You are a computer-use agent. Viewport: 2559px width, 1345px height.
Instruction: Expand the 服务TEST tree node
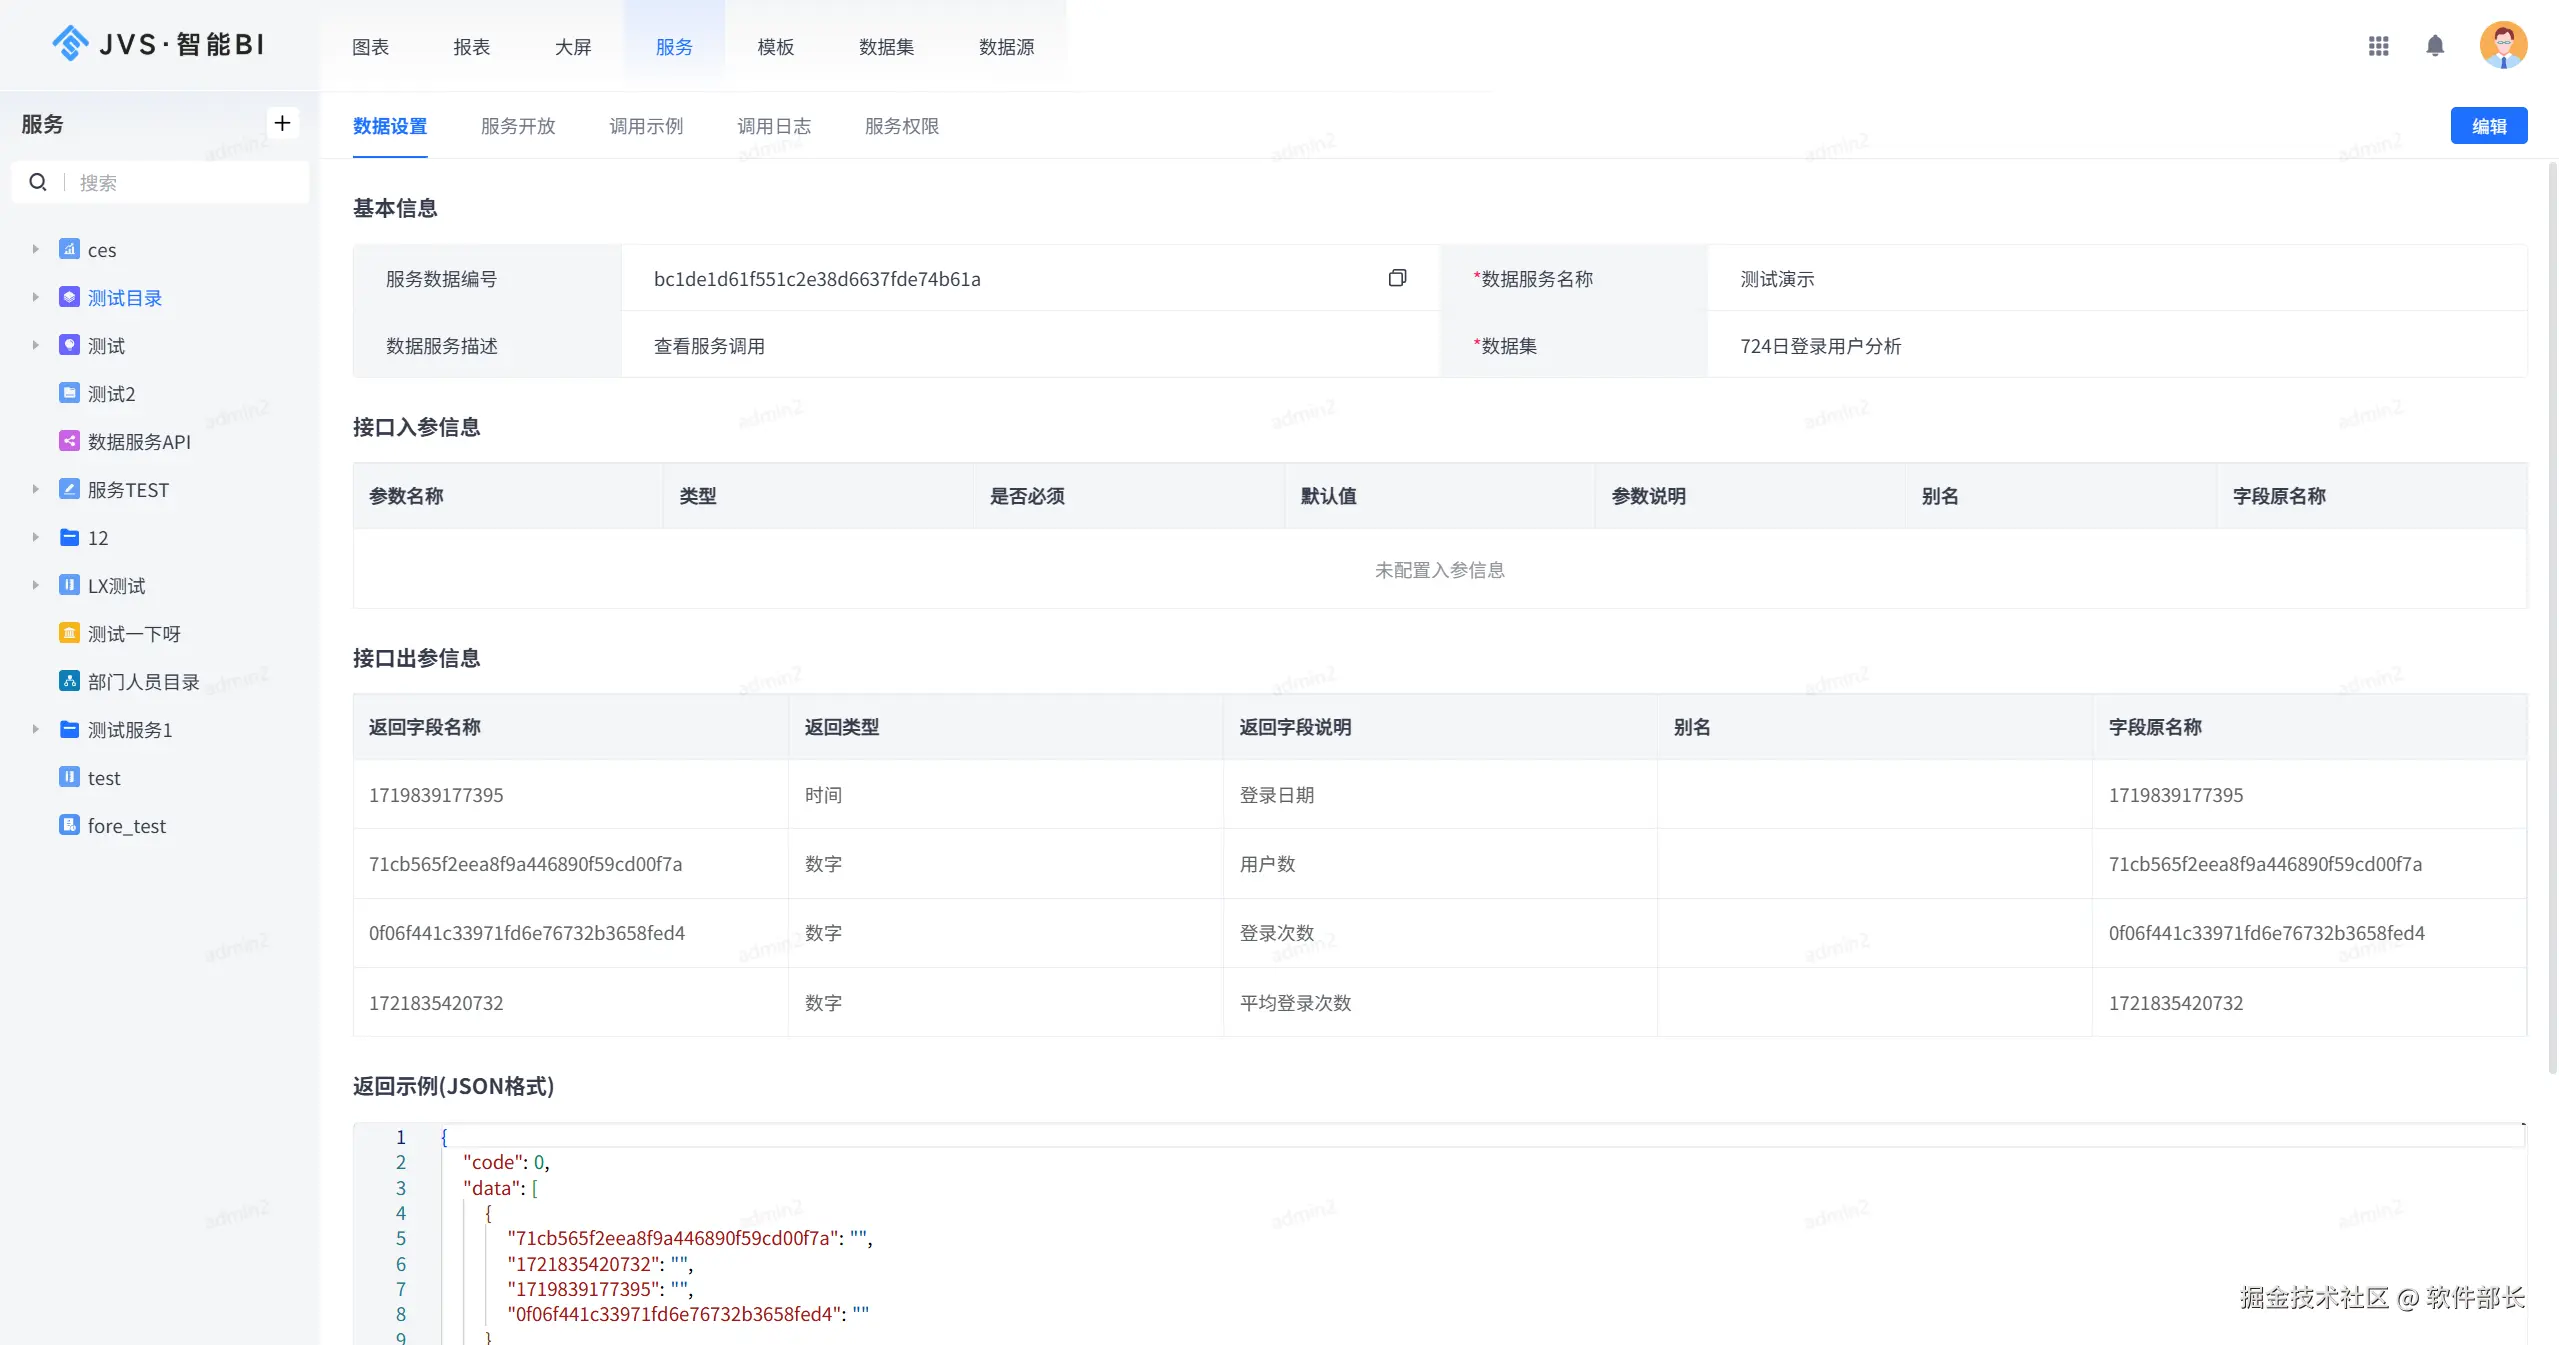click(35, 489)
